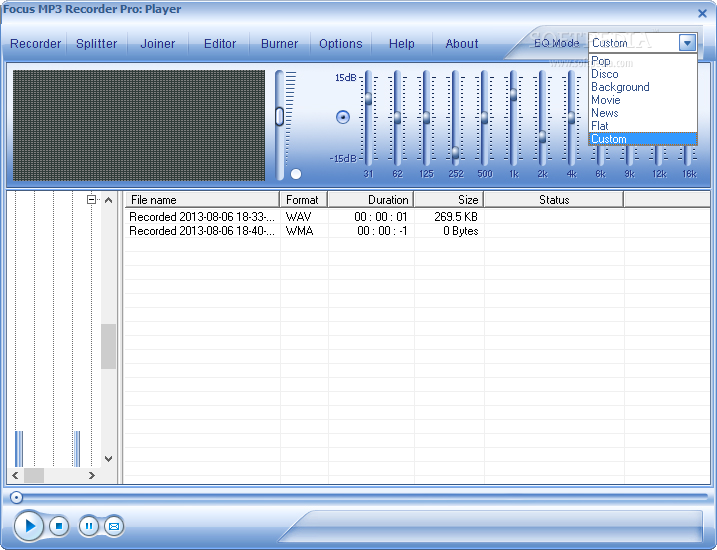Adjust the 31 Hz equalizer slider
717x550 pixels.
(x=368, y=98)
